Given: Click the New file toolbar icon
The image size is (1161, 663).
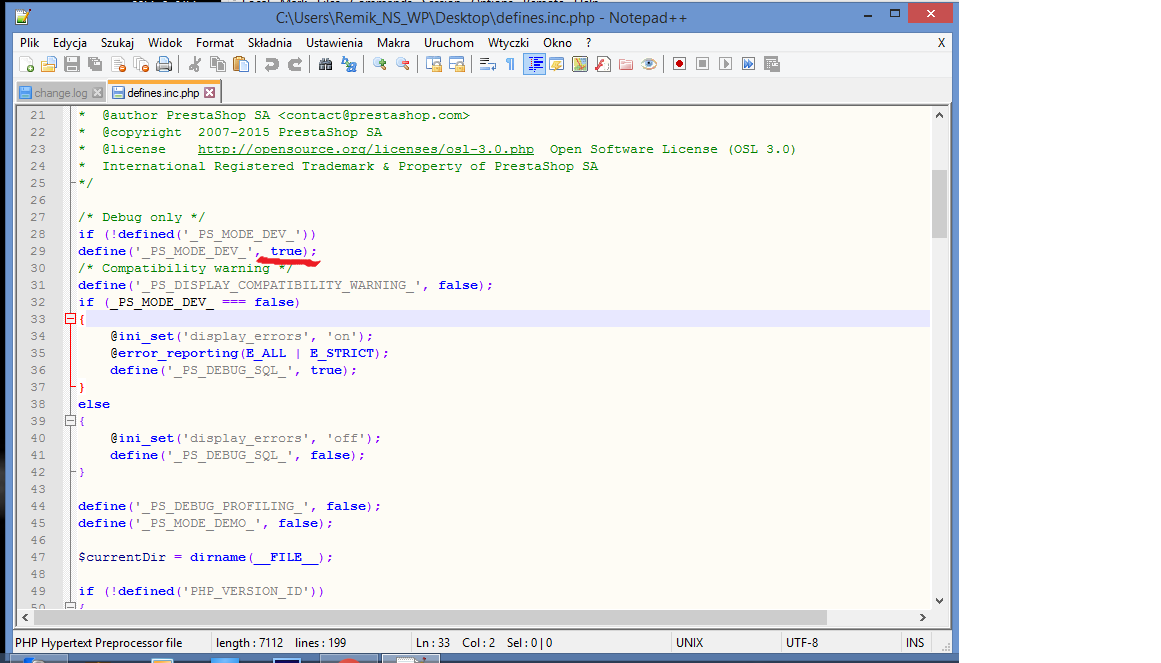Looking at the screenshot, I should point(27,64).
